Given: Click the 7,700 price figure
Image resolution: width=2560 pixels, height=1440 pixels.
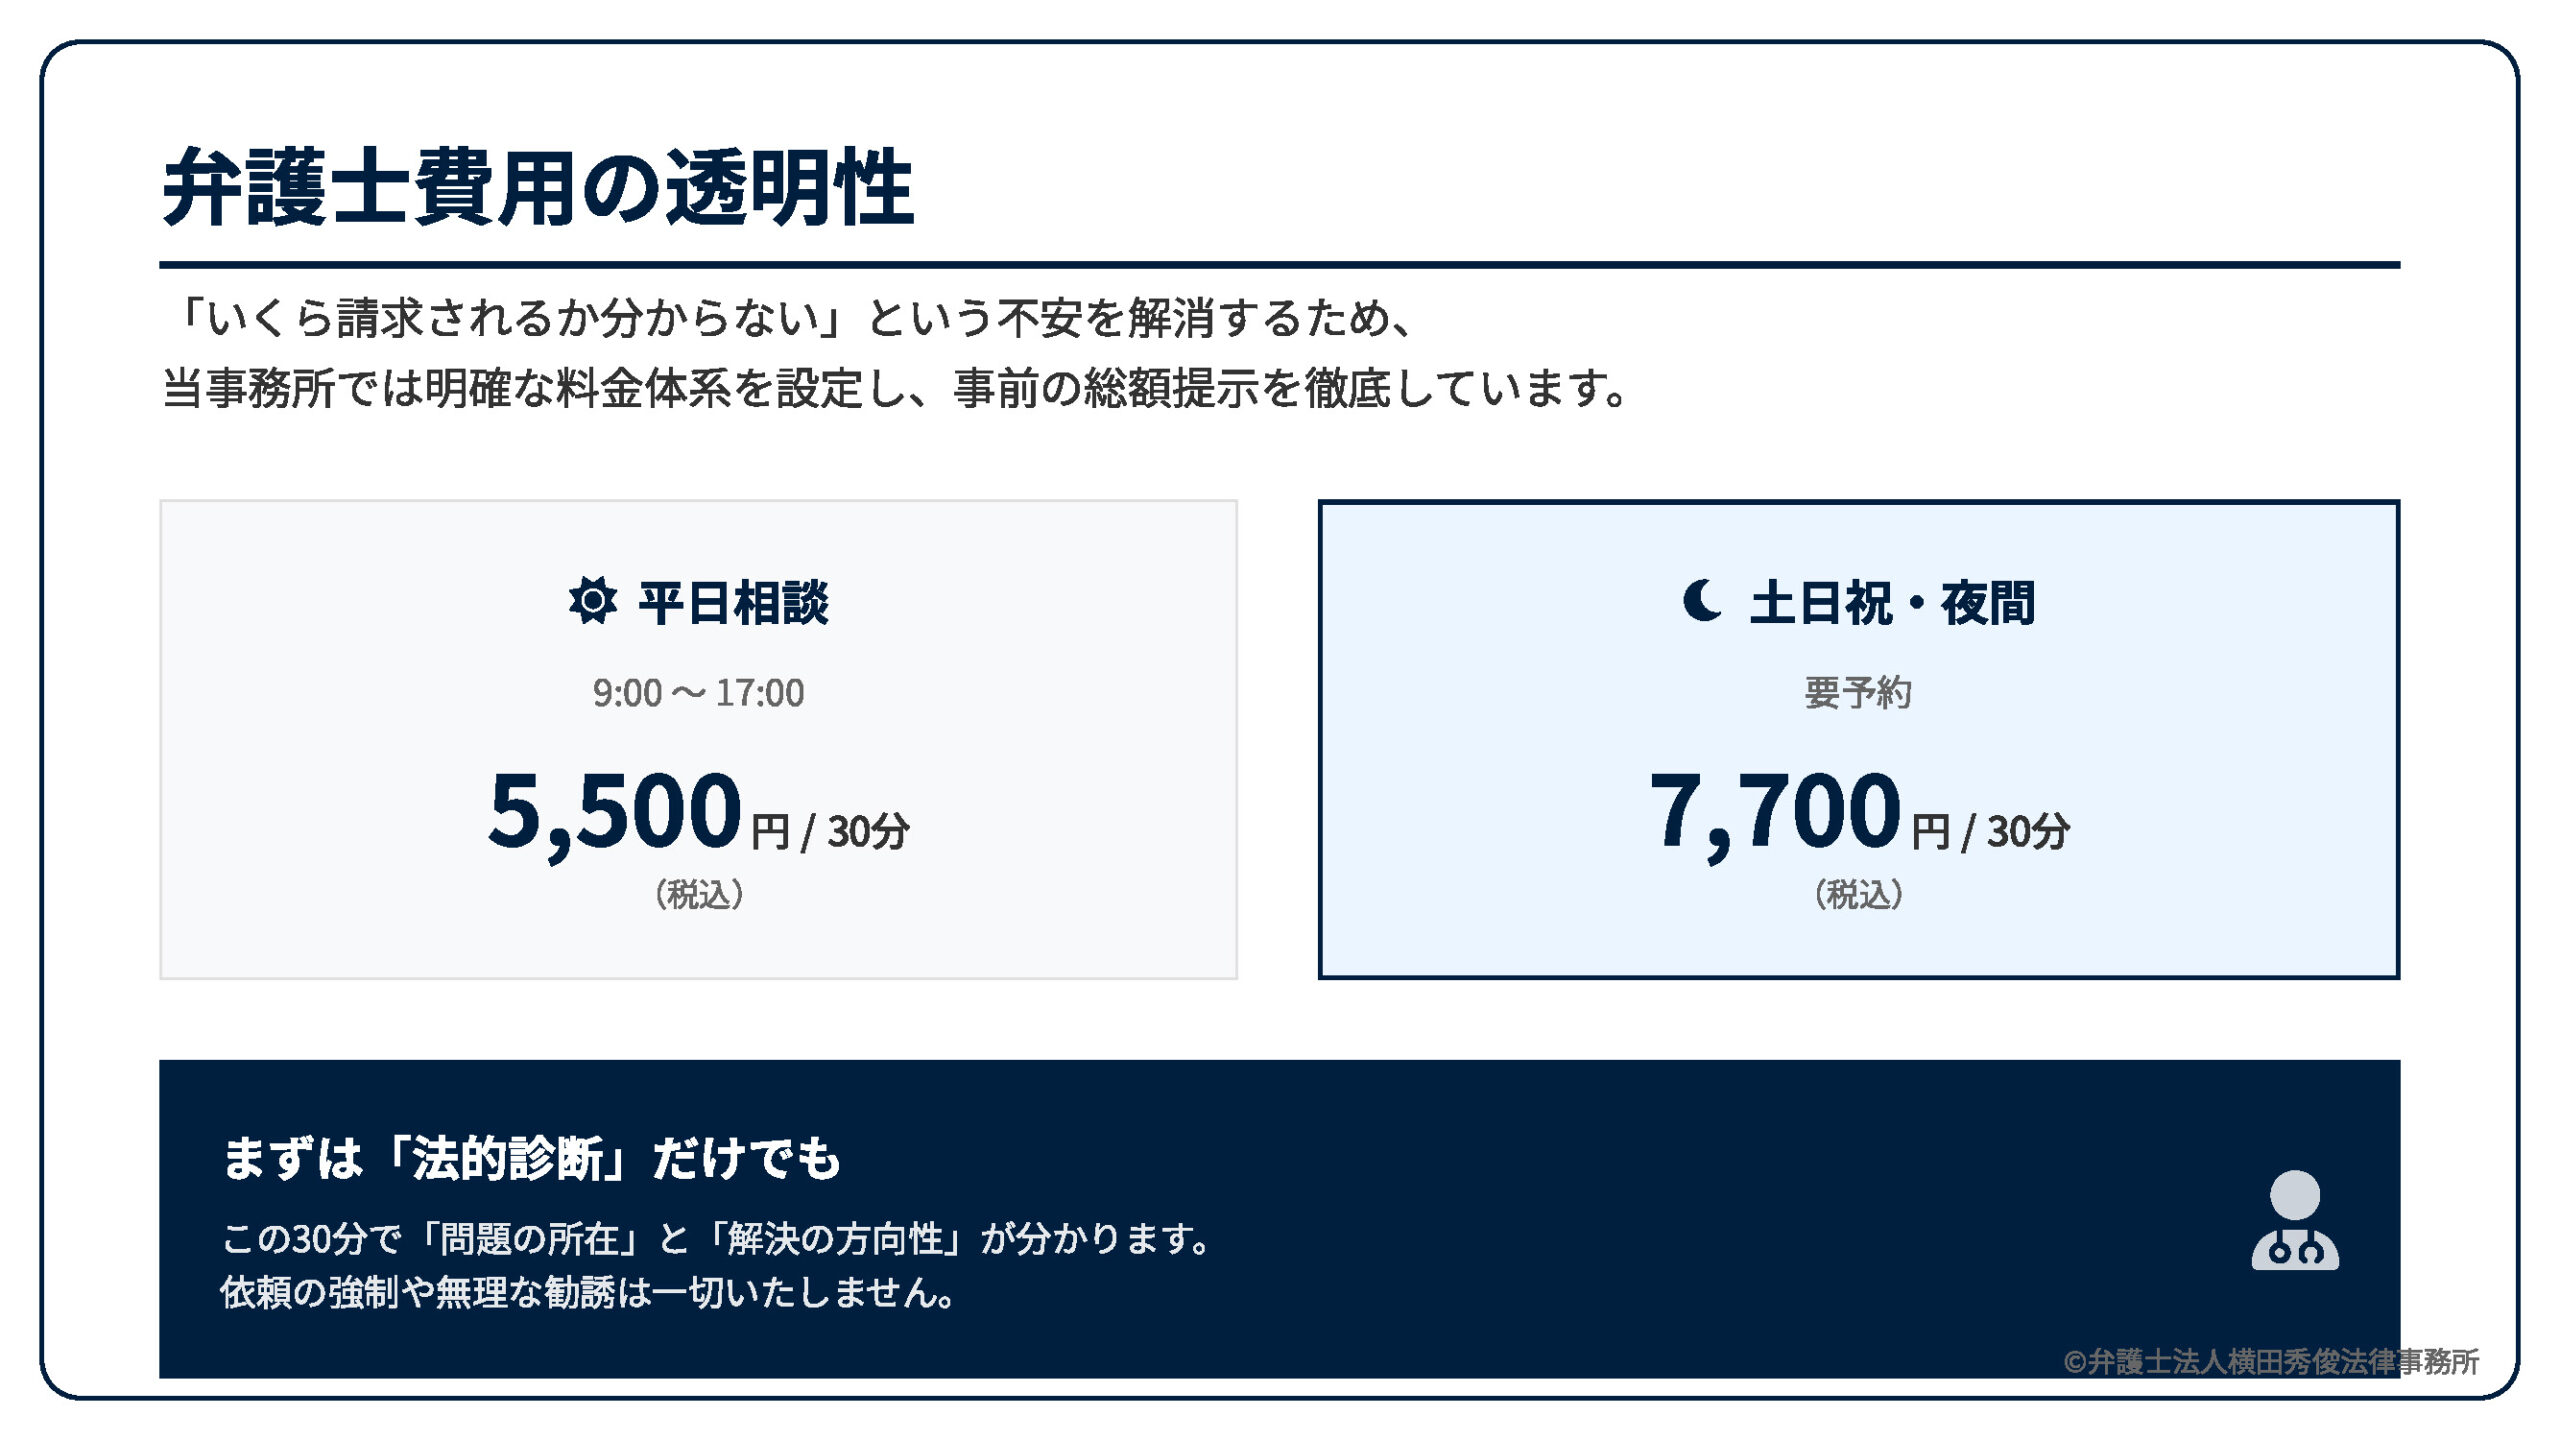Looking at the screenshot, I should 1774,810.
